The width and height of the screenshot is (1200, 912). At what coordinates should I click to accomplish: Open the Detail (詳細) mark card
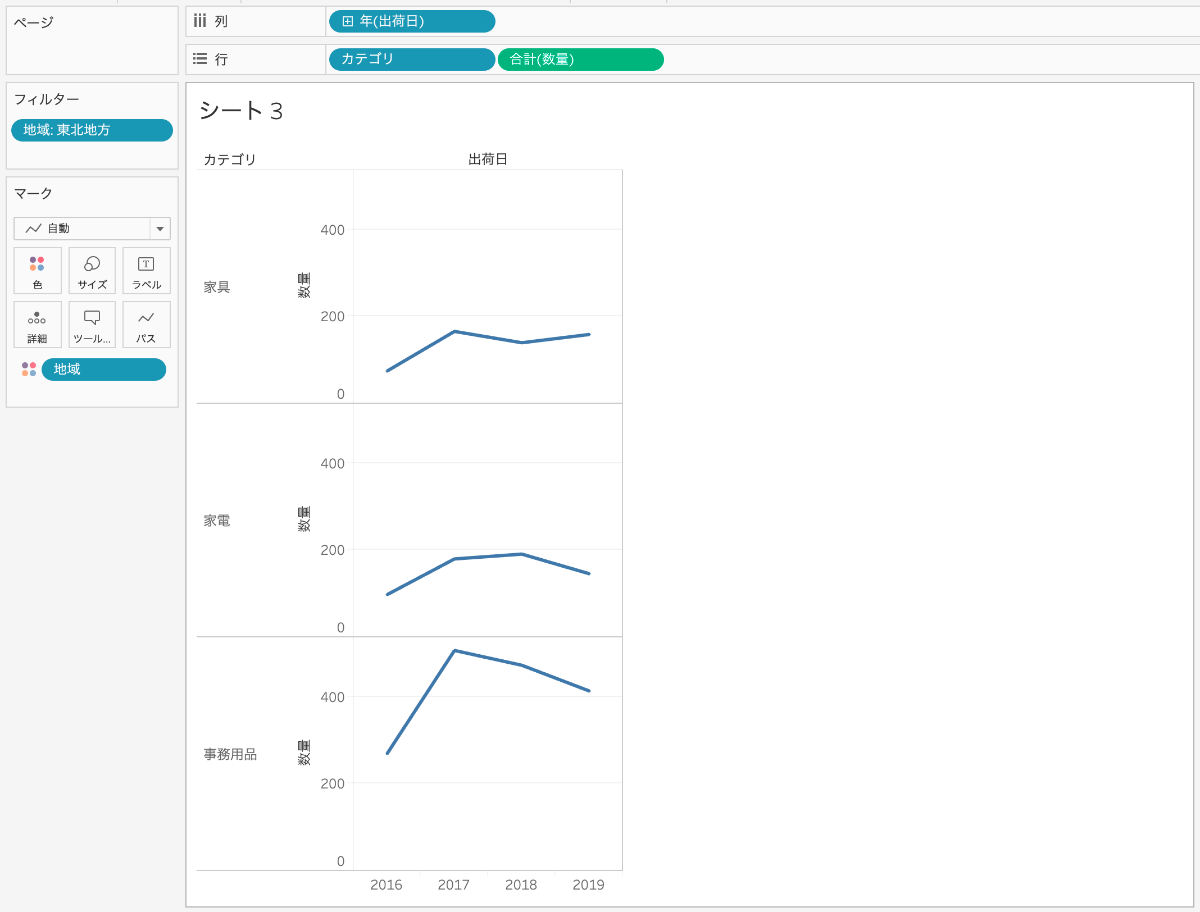pos(38,325)
